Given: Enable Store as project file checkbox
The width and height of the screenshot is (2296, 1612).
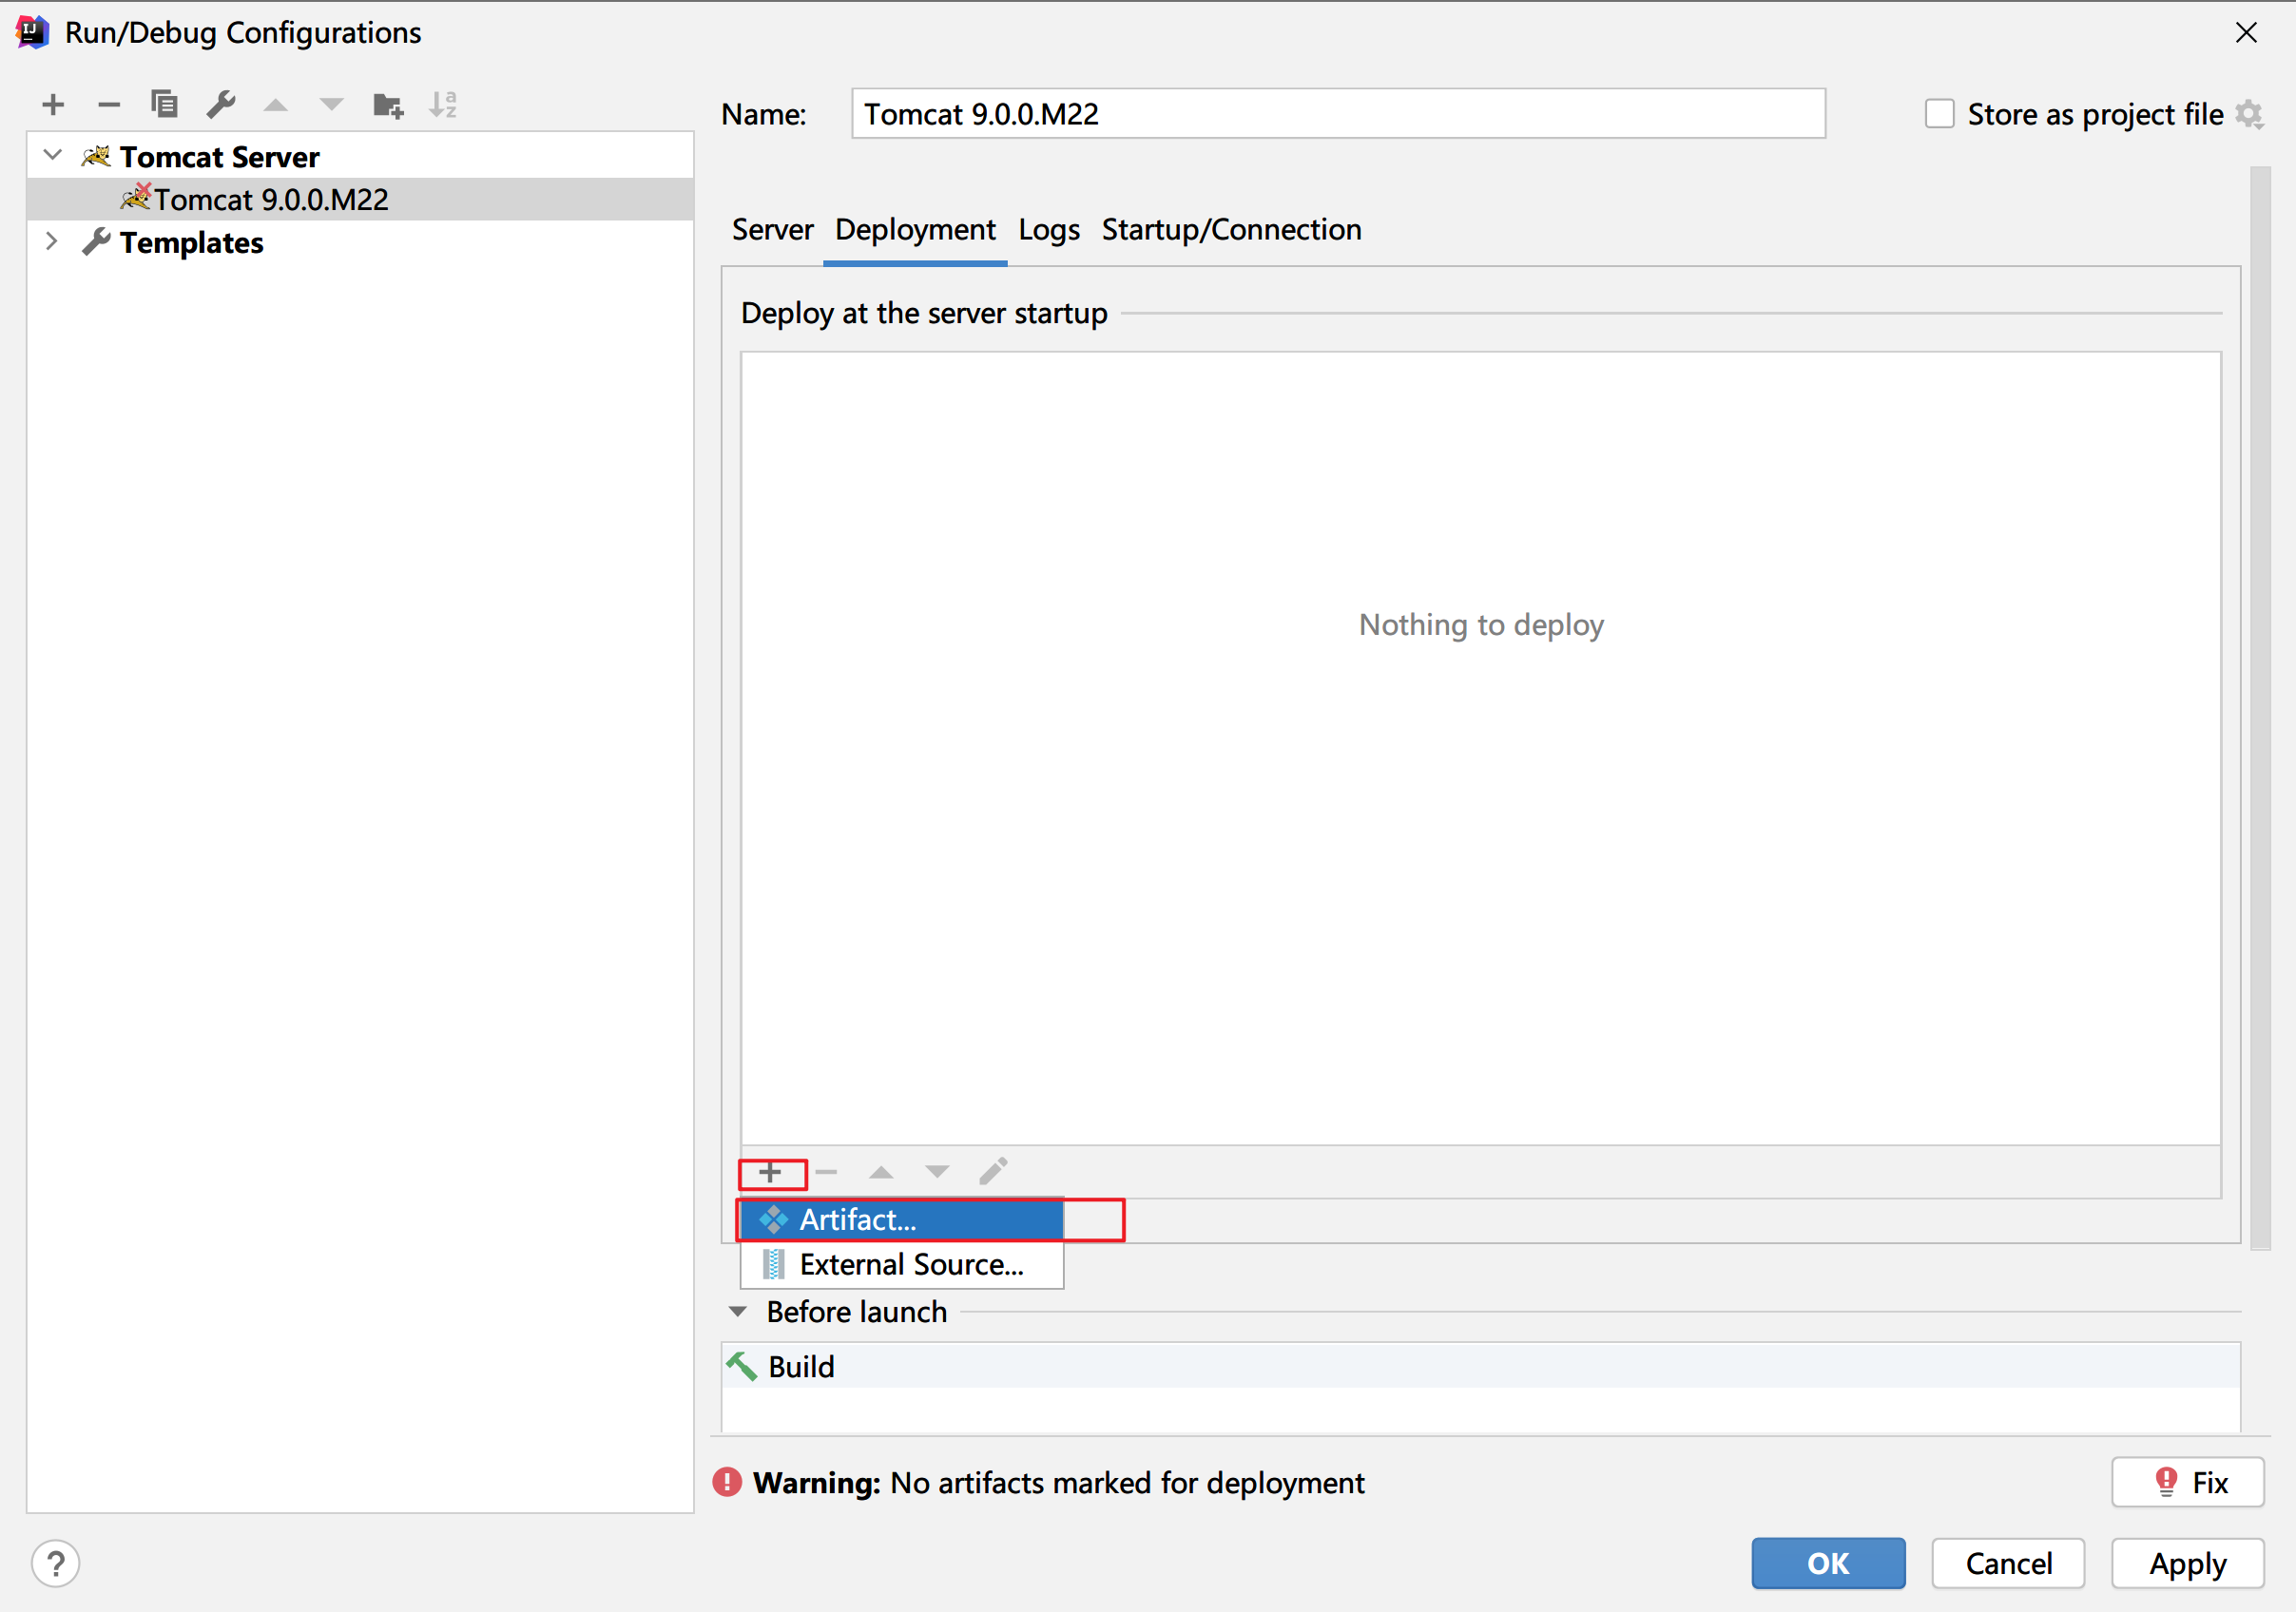Looking at the screenshot, I should click(x=1939, y=114).
